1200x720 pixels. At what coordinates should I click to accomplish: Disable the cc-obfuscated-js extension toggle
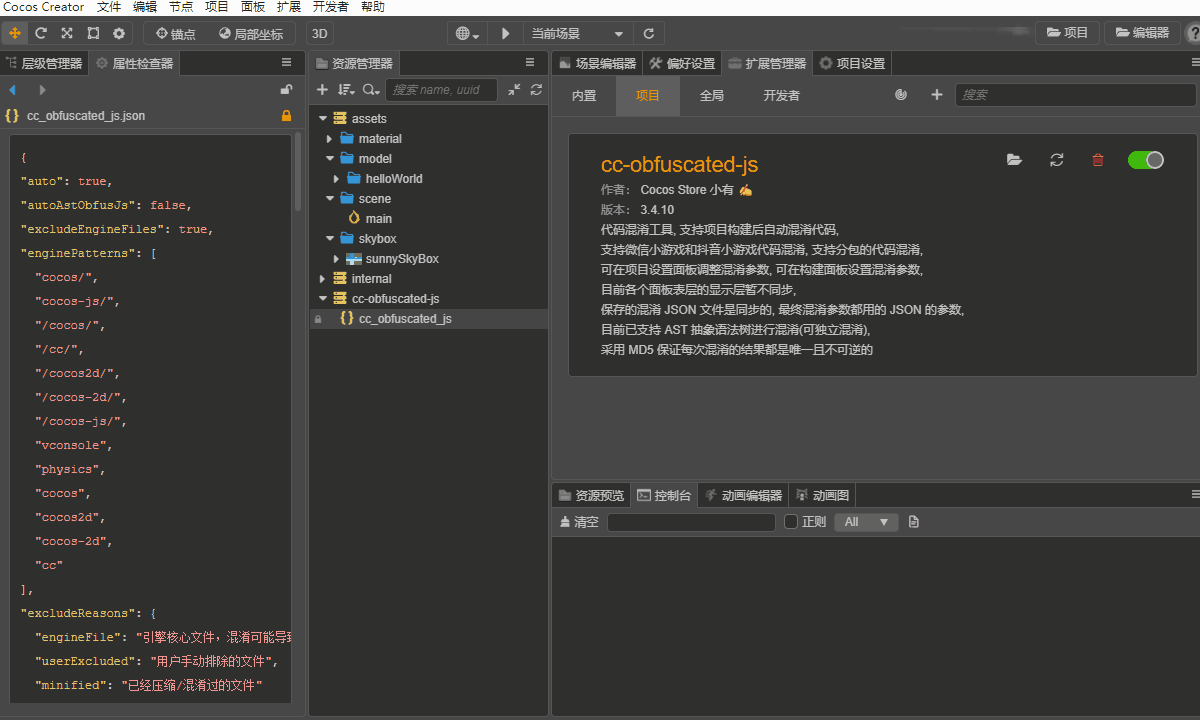tap(1146, 160)
